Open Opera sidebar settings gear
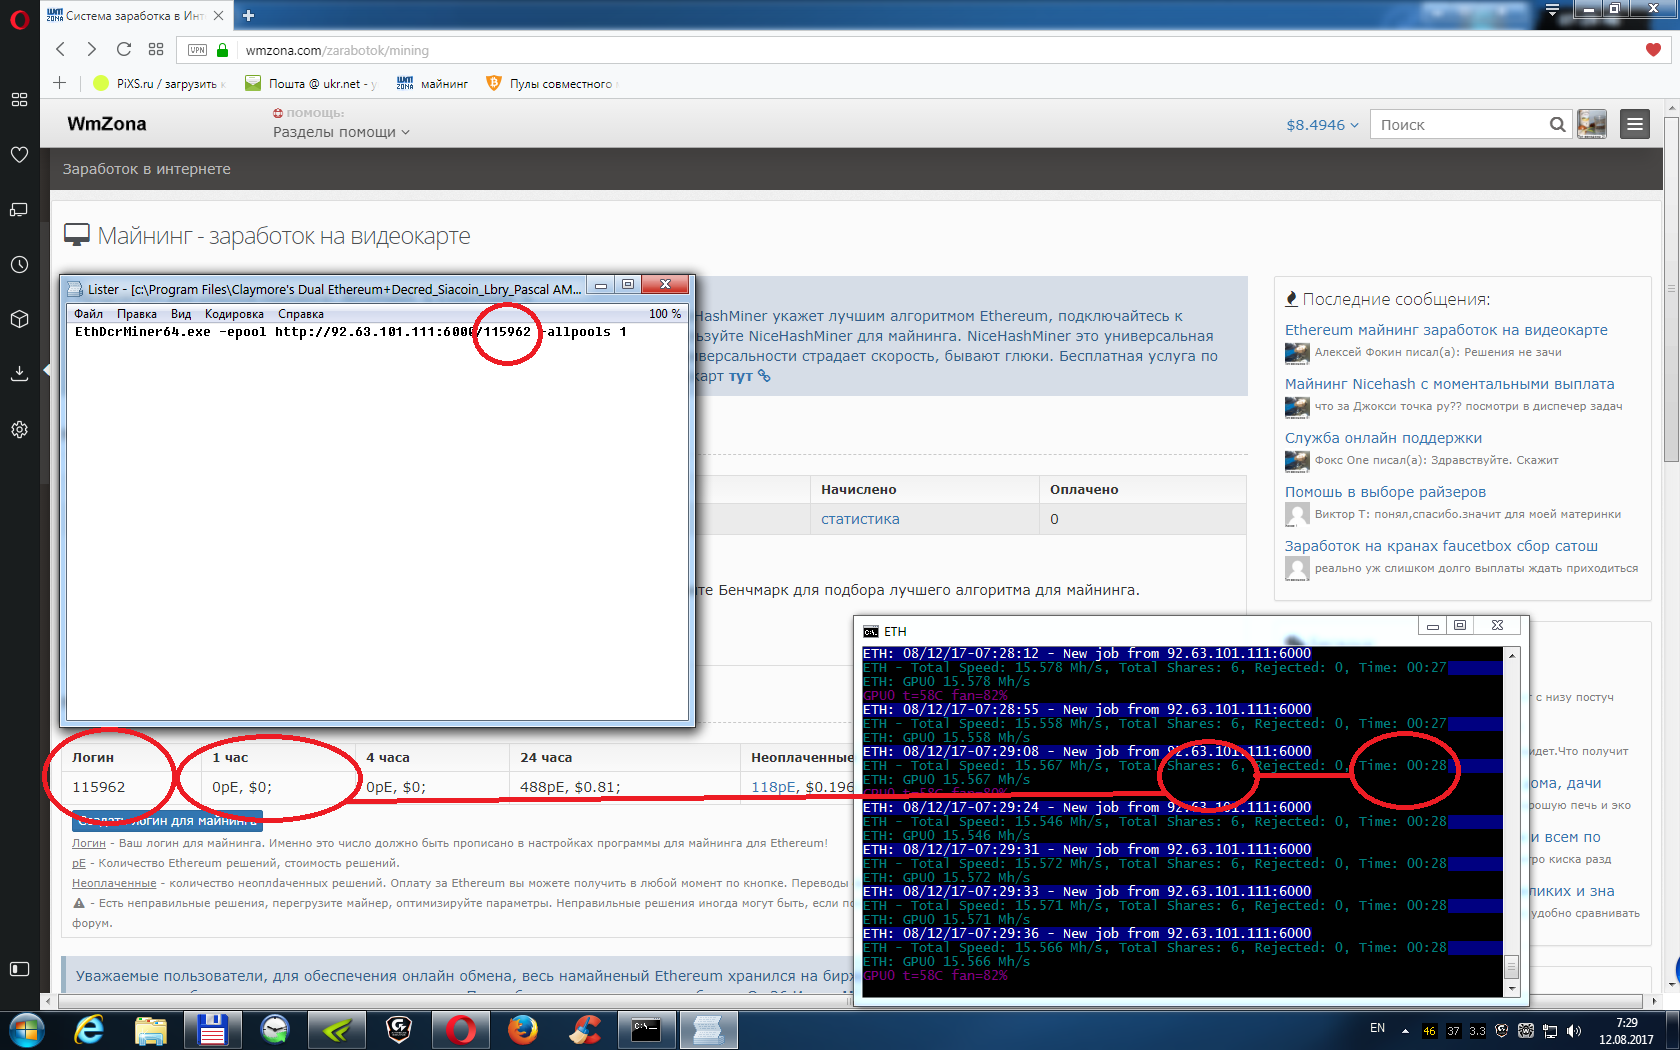The height and width of the screenshot is (1050, 1680). coord(19,429)
